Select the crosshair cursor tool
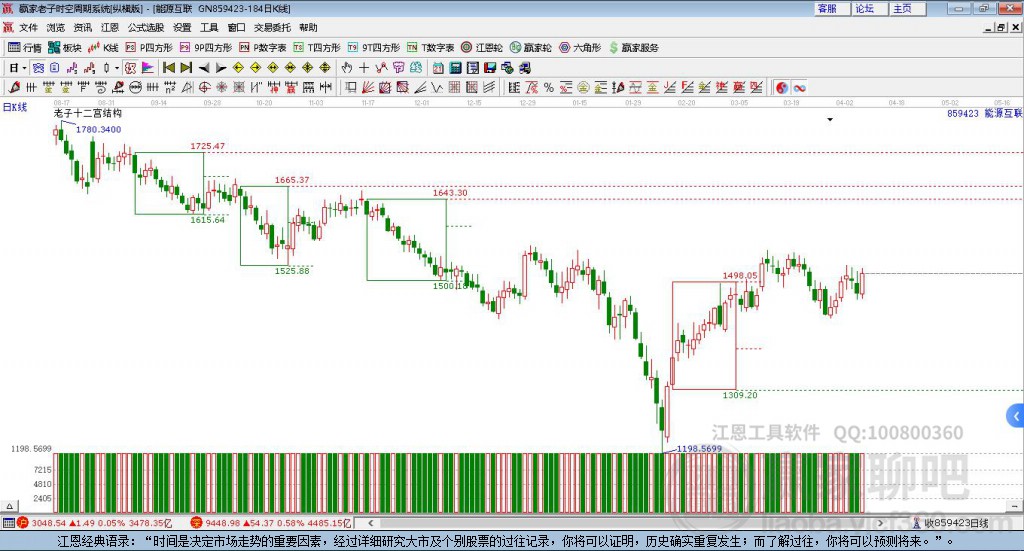The image size is (1024, 551). (364, 68)
